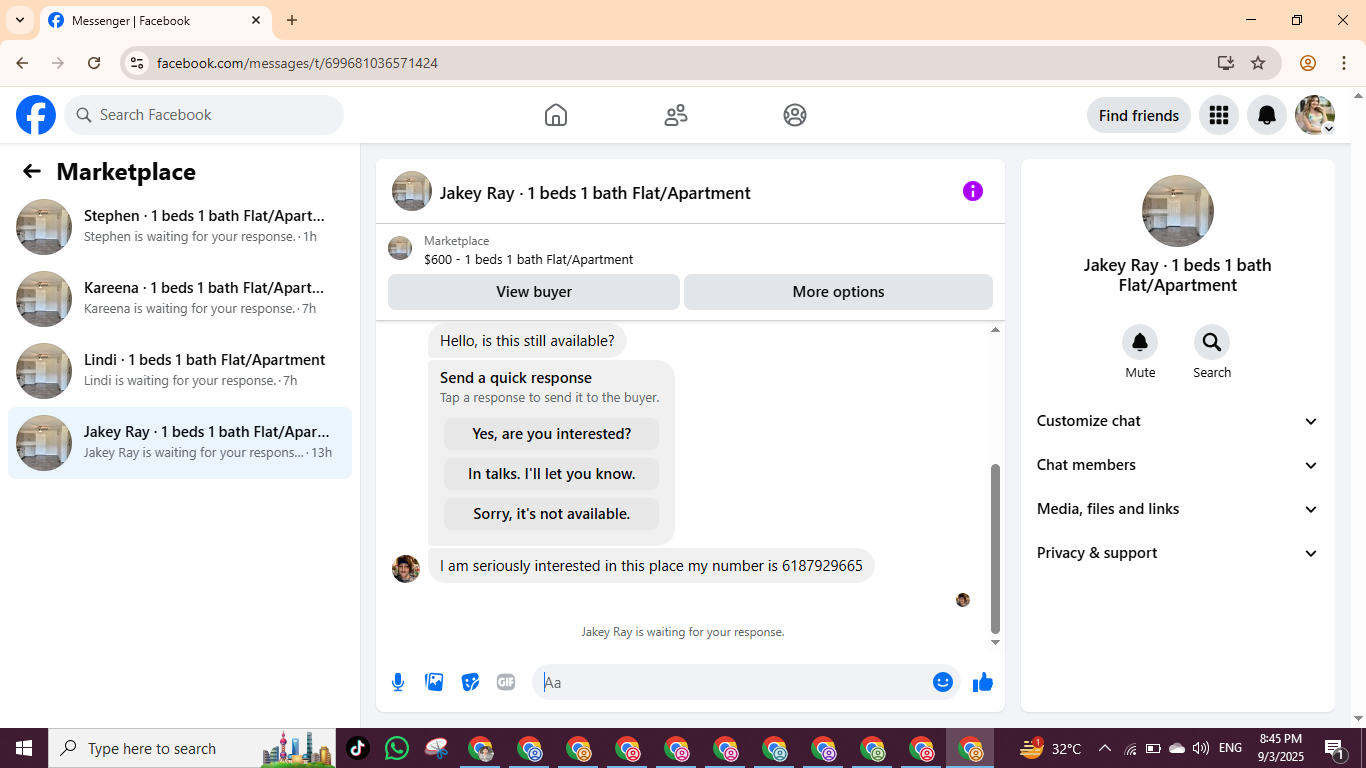
Task: Click More options button
Action: 838,292
